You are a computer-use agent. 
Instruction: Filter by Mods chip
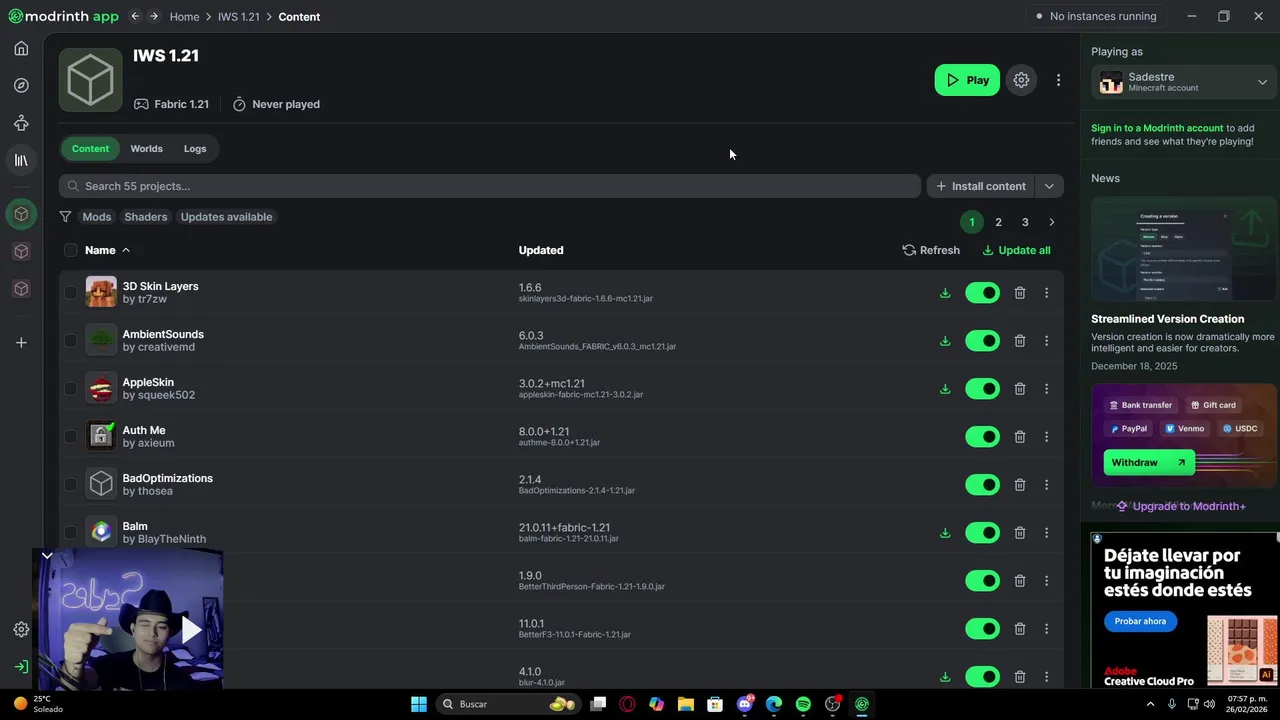97,217
